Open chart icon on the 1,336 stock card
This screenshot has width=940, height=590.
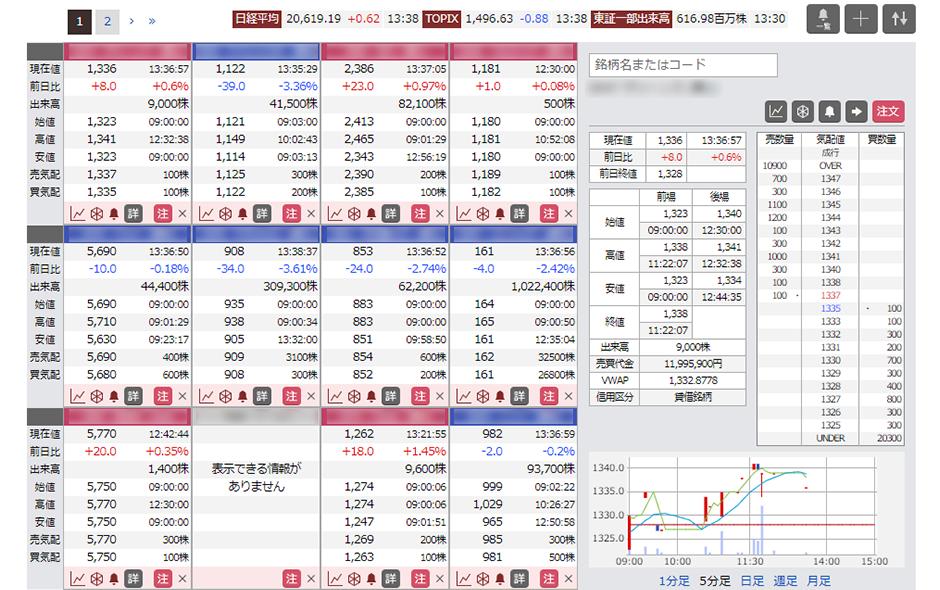(x=77, y=213)
